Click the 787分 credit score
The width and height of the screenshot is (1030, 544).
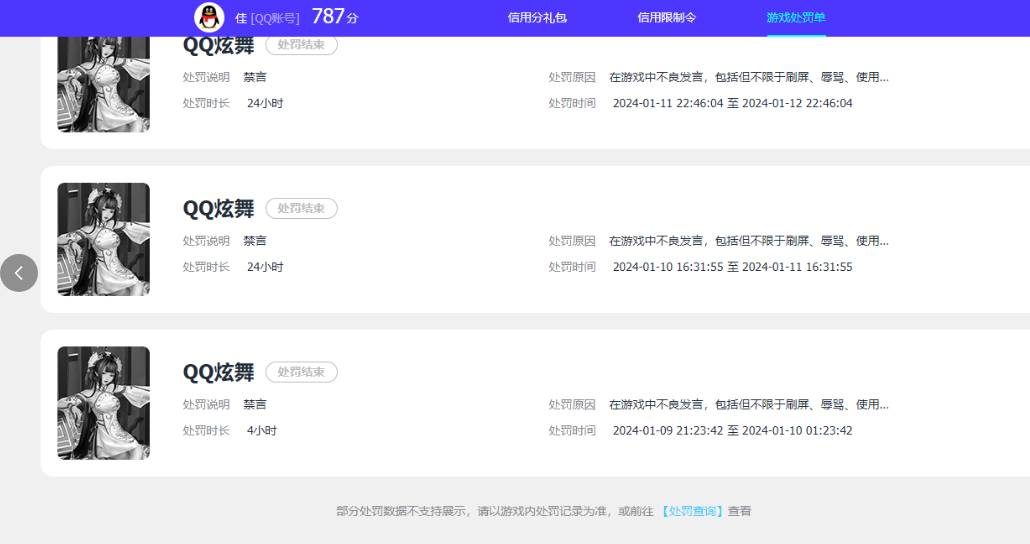pyautogui.click(x=334, y=16)
